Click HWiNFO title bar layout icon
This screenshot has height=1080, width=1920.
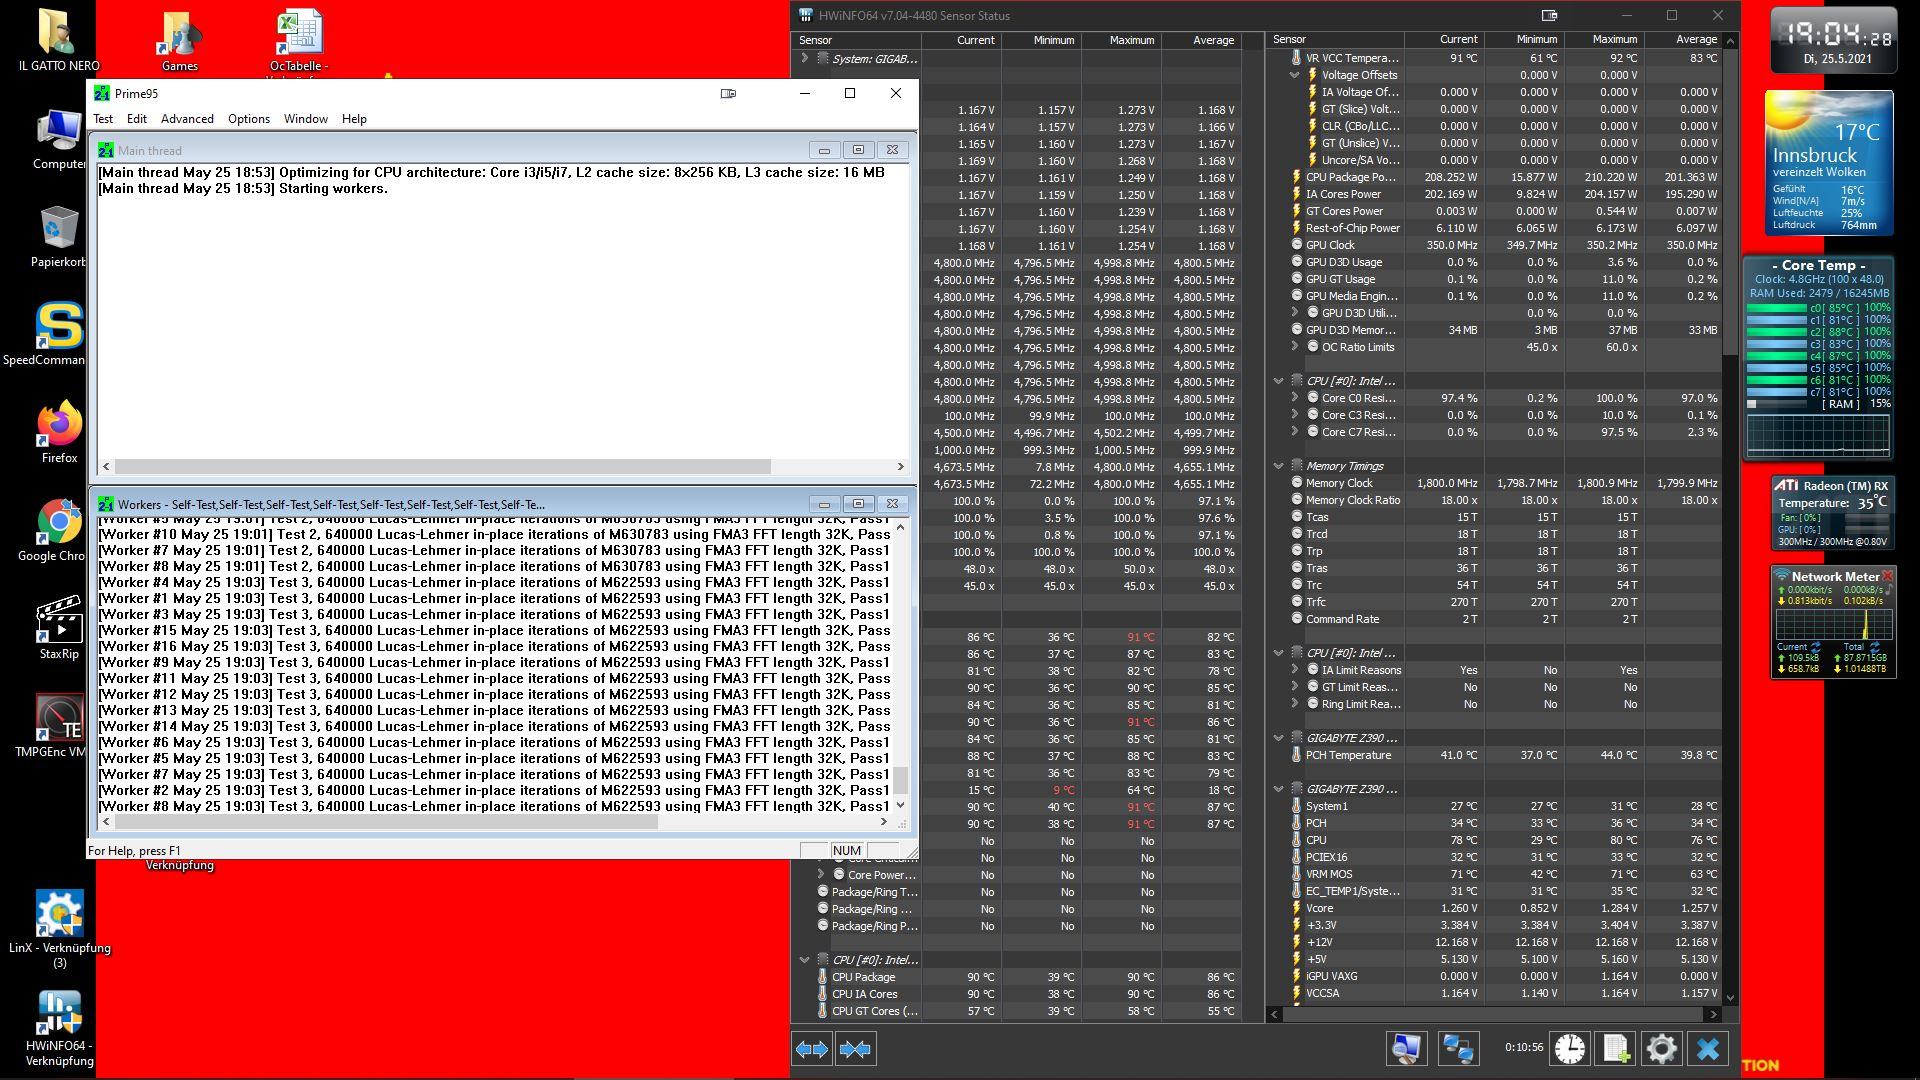tap(1549, 15)
